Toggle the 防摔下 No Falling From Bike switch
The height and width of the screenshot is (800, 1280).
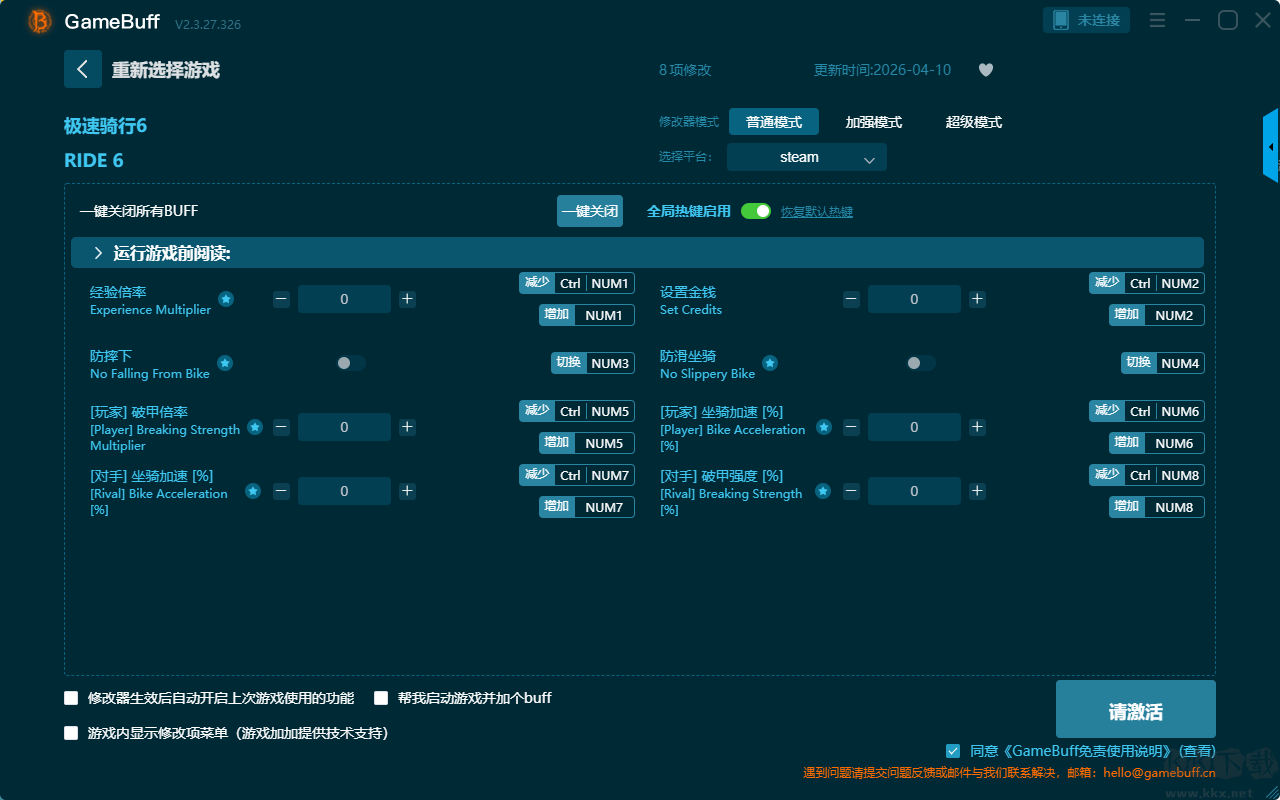click(x=351, y=363)
